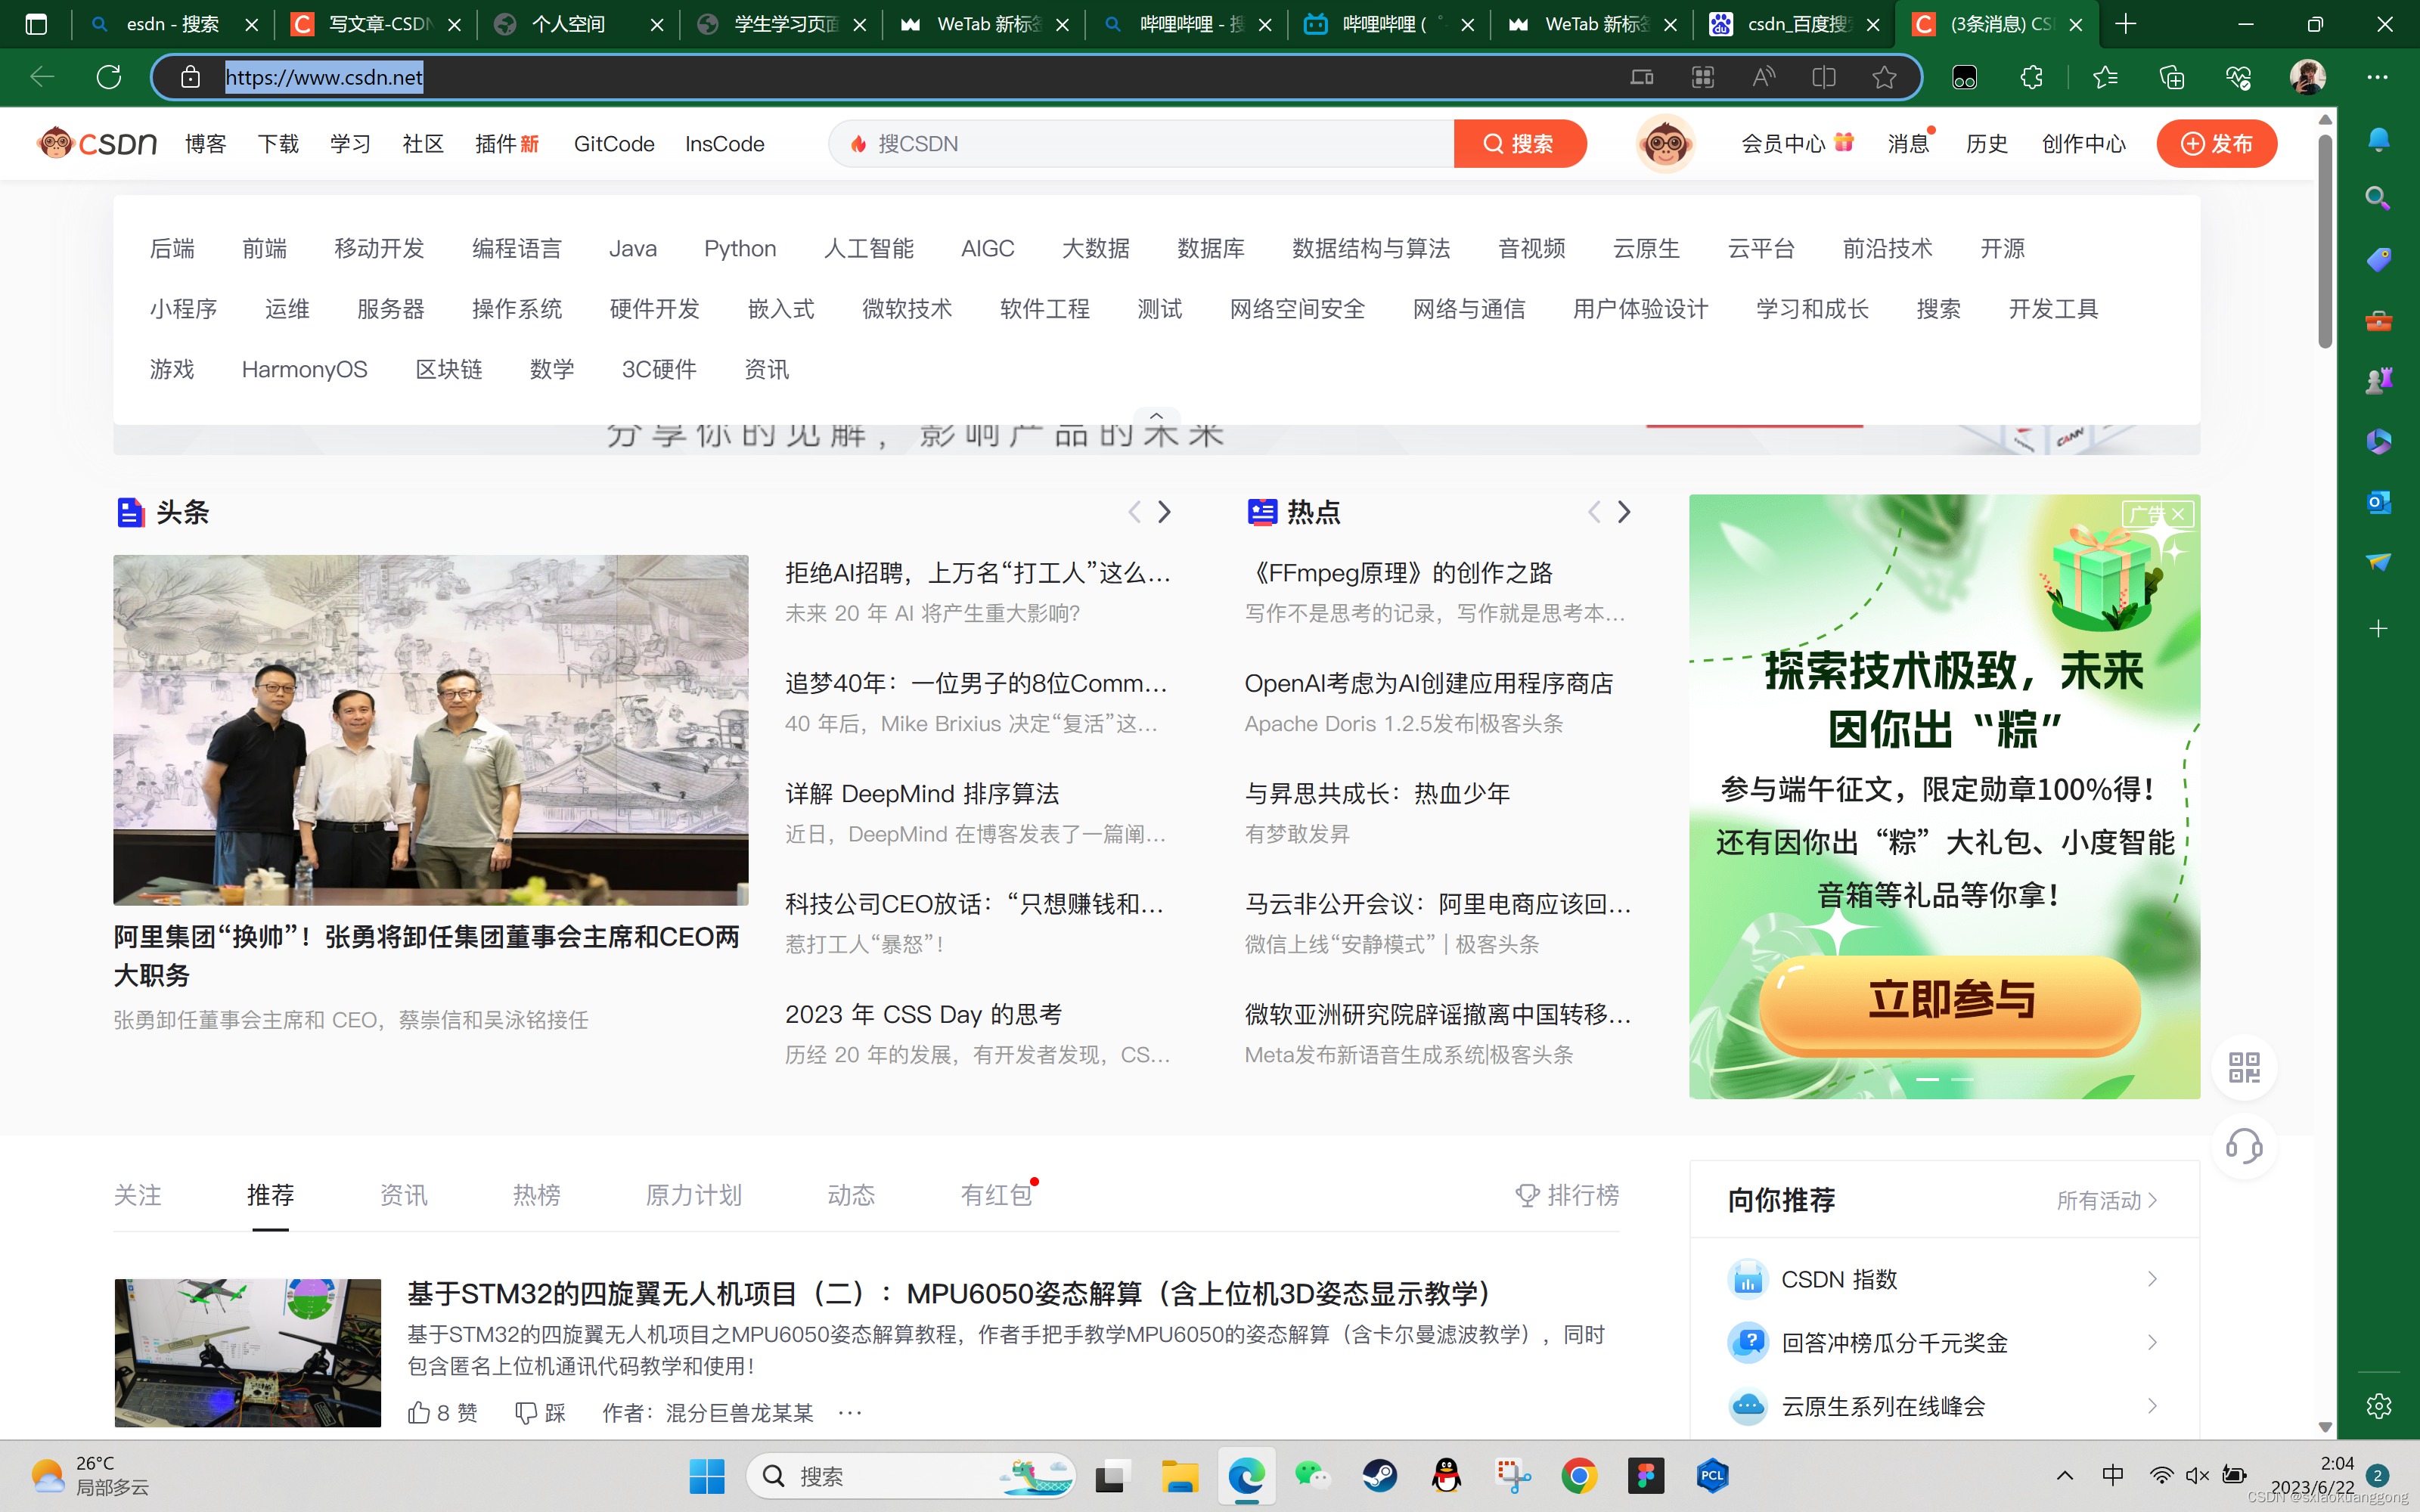Open the Alibaba headline photo thumbnail
2420x1512 pixels.
pos(430,730)
